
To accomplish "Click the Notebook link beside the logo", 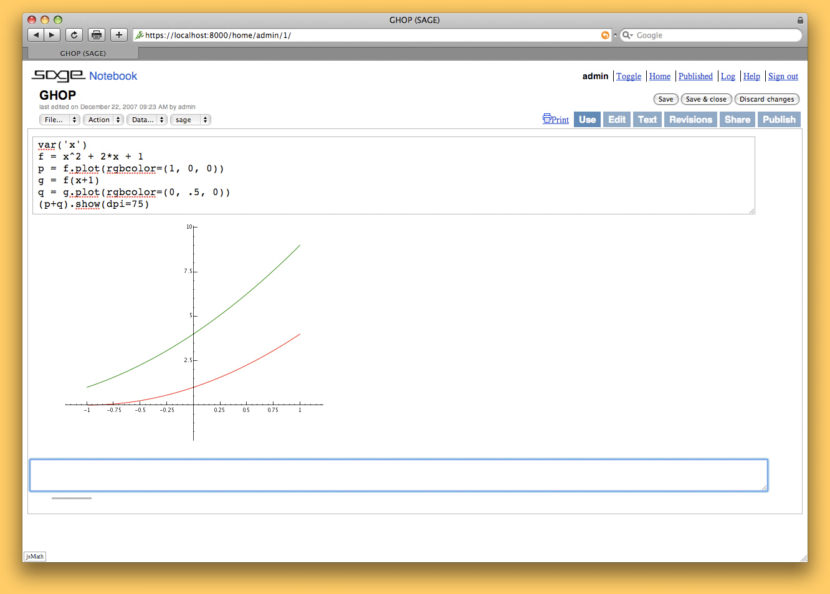I will (x=113, y=76).
